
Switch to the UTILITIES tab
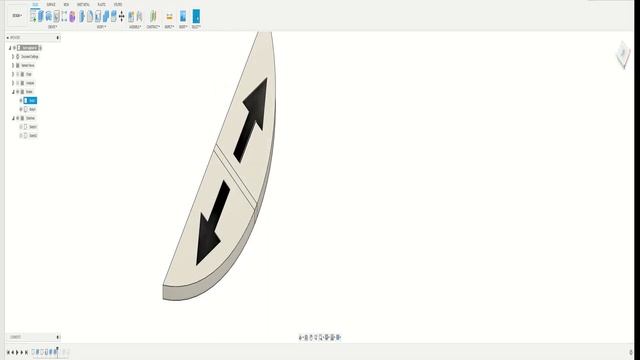[118, 4]
